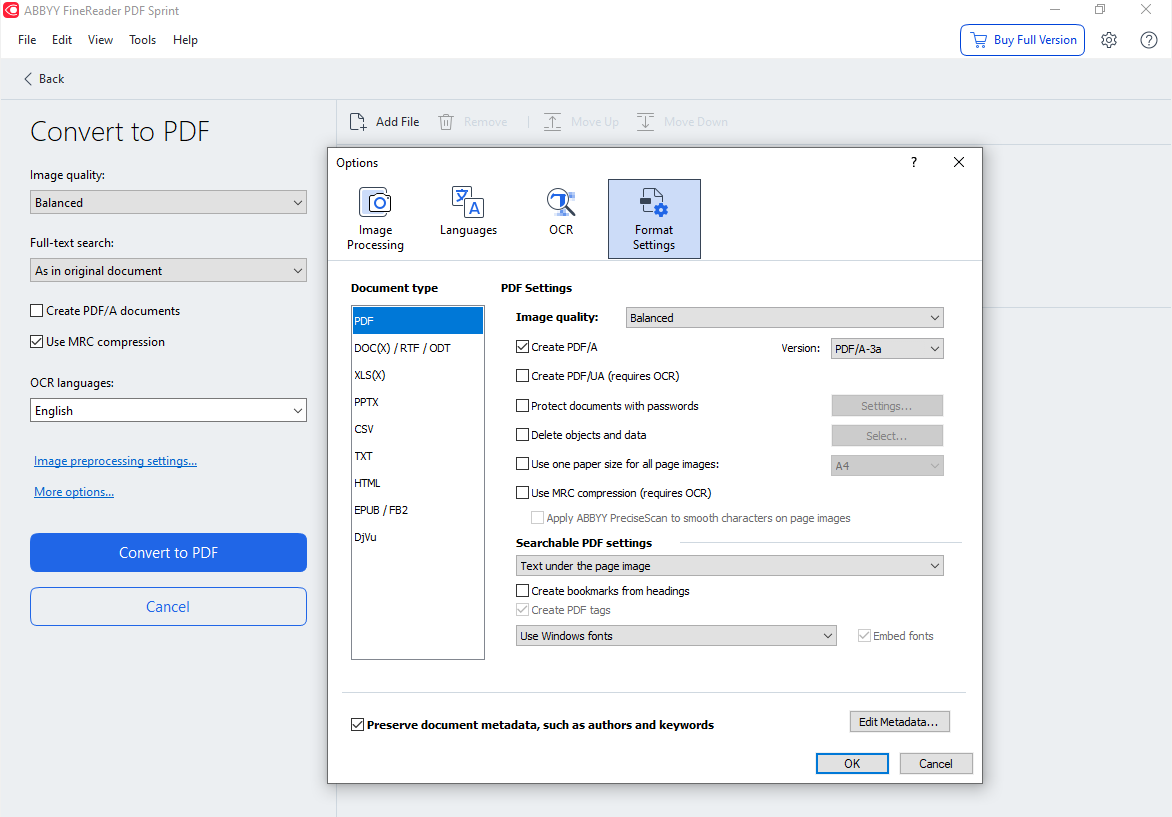Check Create bookmarks from headings
Image resolution: width=1172 pixels, height=817 pixels.
pos(522,591)
